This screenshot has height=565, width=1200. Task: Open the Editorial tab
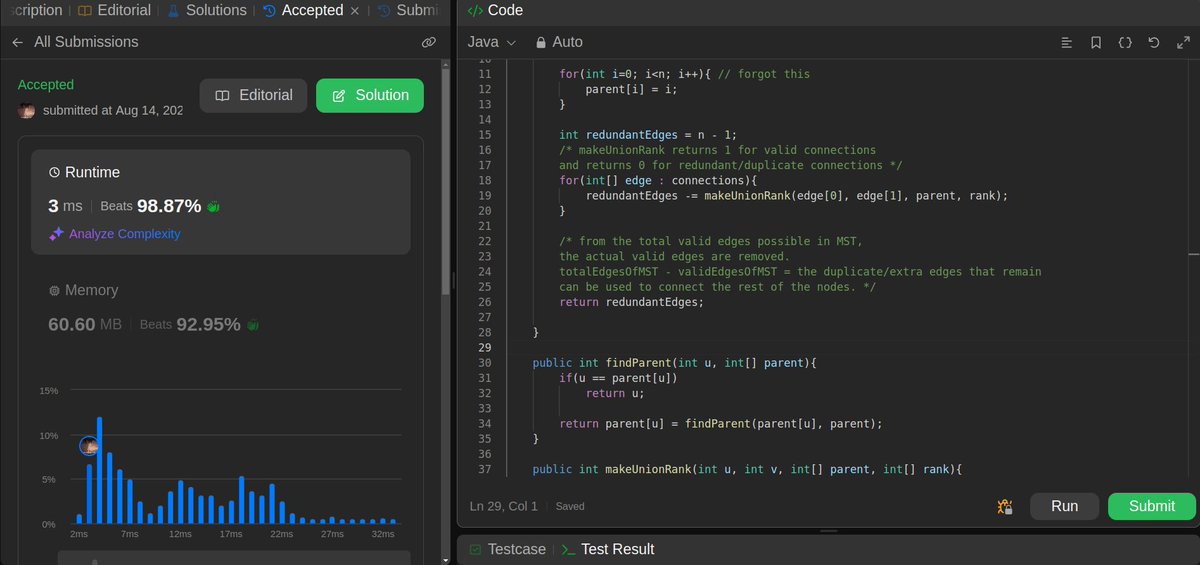click(x=114, y=10)
